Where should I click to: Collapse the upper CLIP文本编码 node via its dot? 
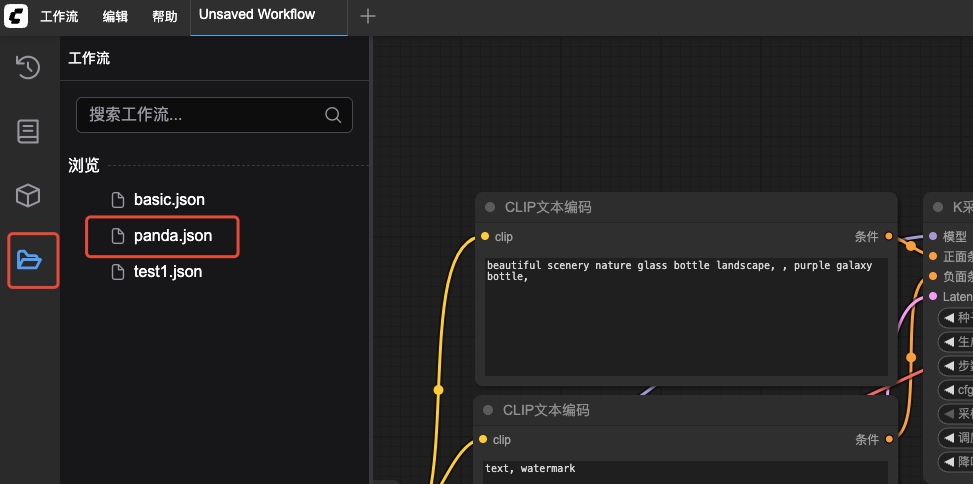[x=490, y=207]
